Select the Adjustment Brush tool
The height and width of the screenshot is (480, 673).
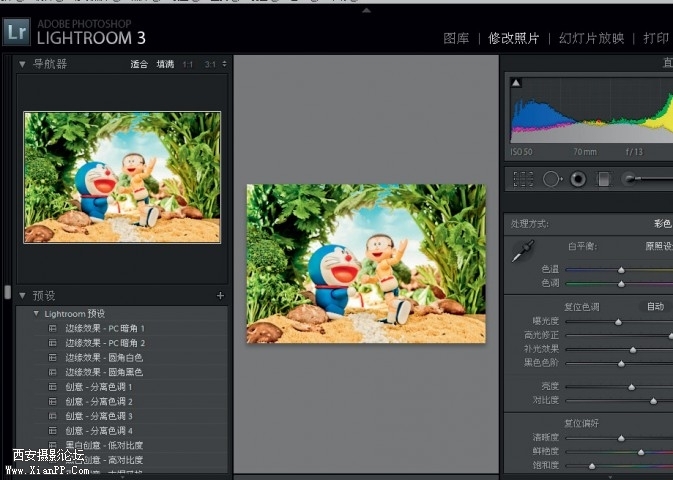[631, 179]
